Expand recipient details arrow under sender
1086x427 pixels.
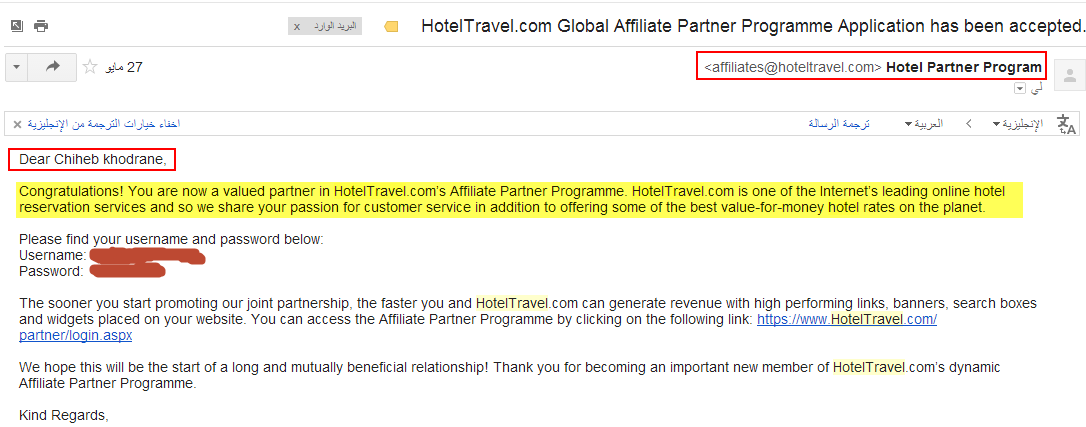tap(1020, 89)
